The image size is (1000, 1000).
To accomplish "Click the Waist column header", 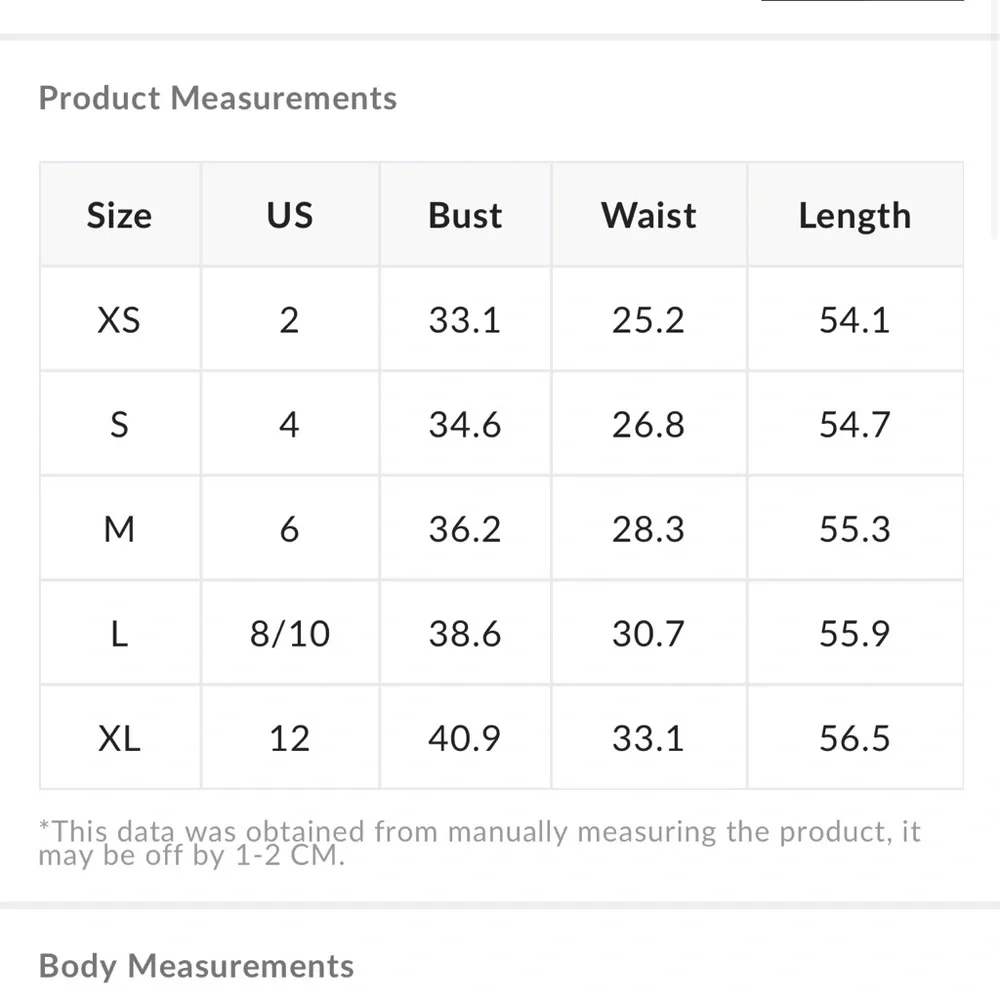I will point(648,216).
